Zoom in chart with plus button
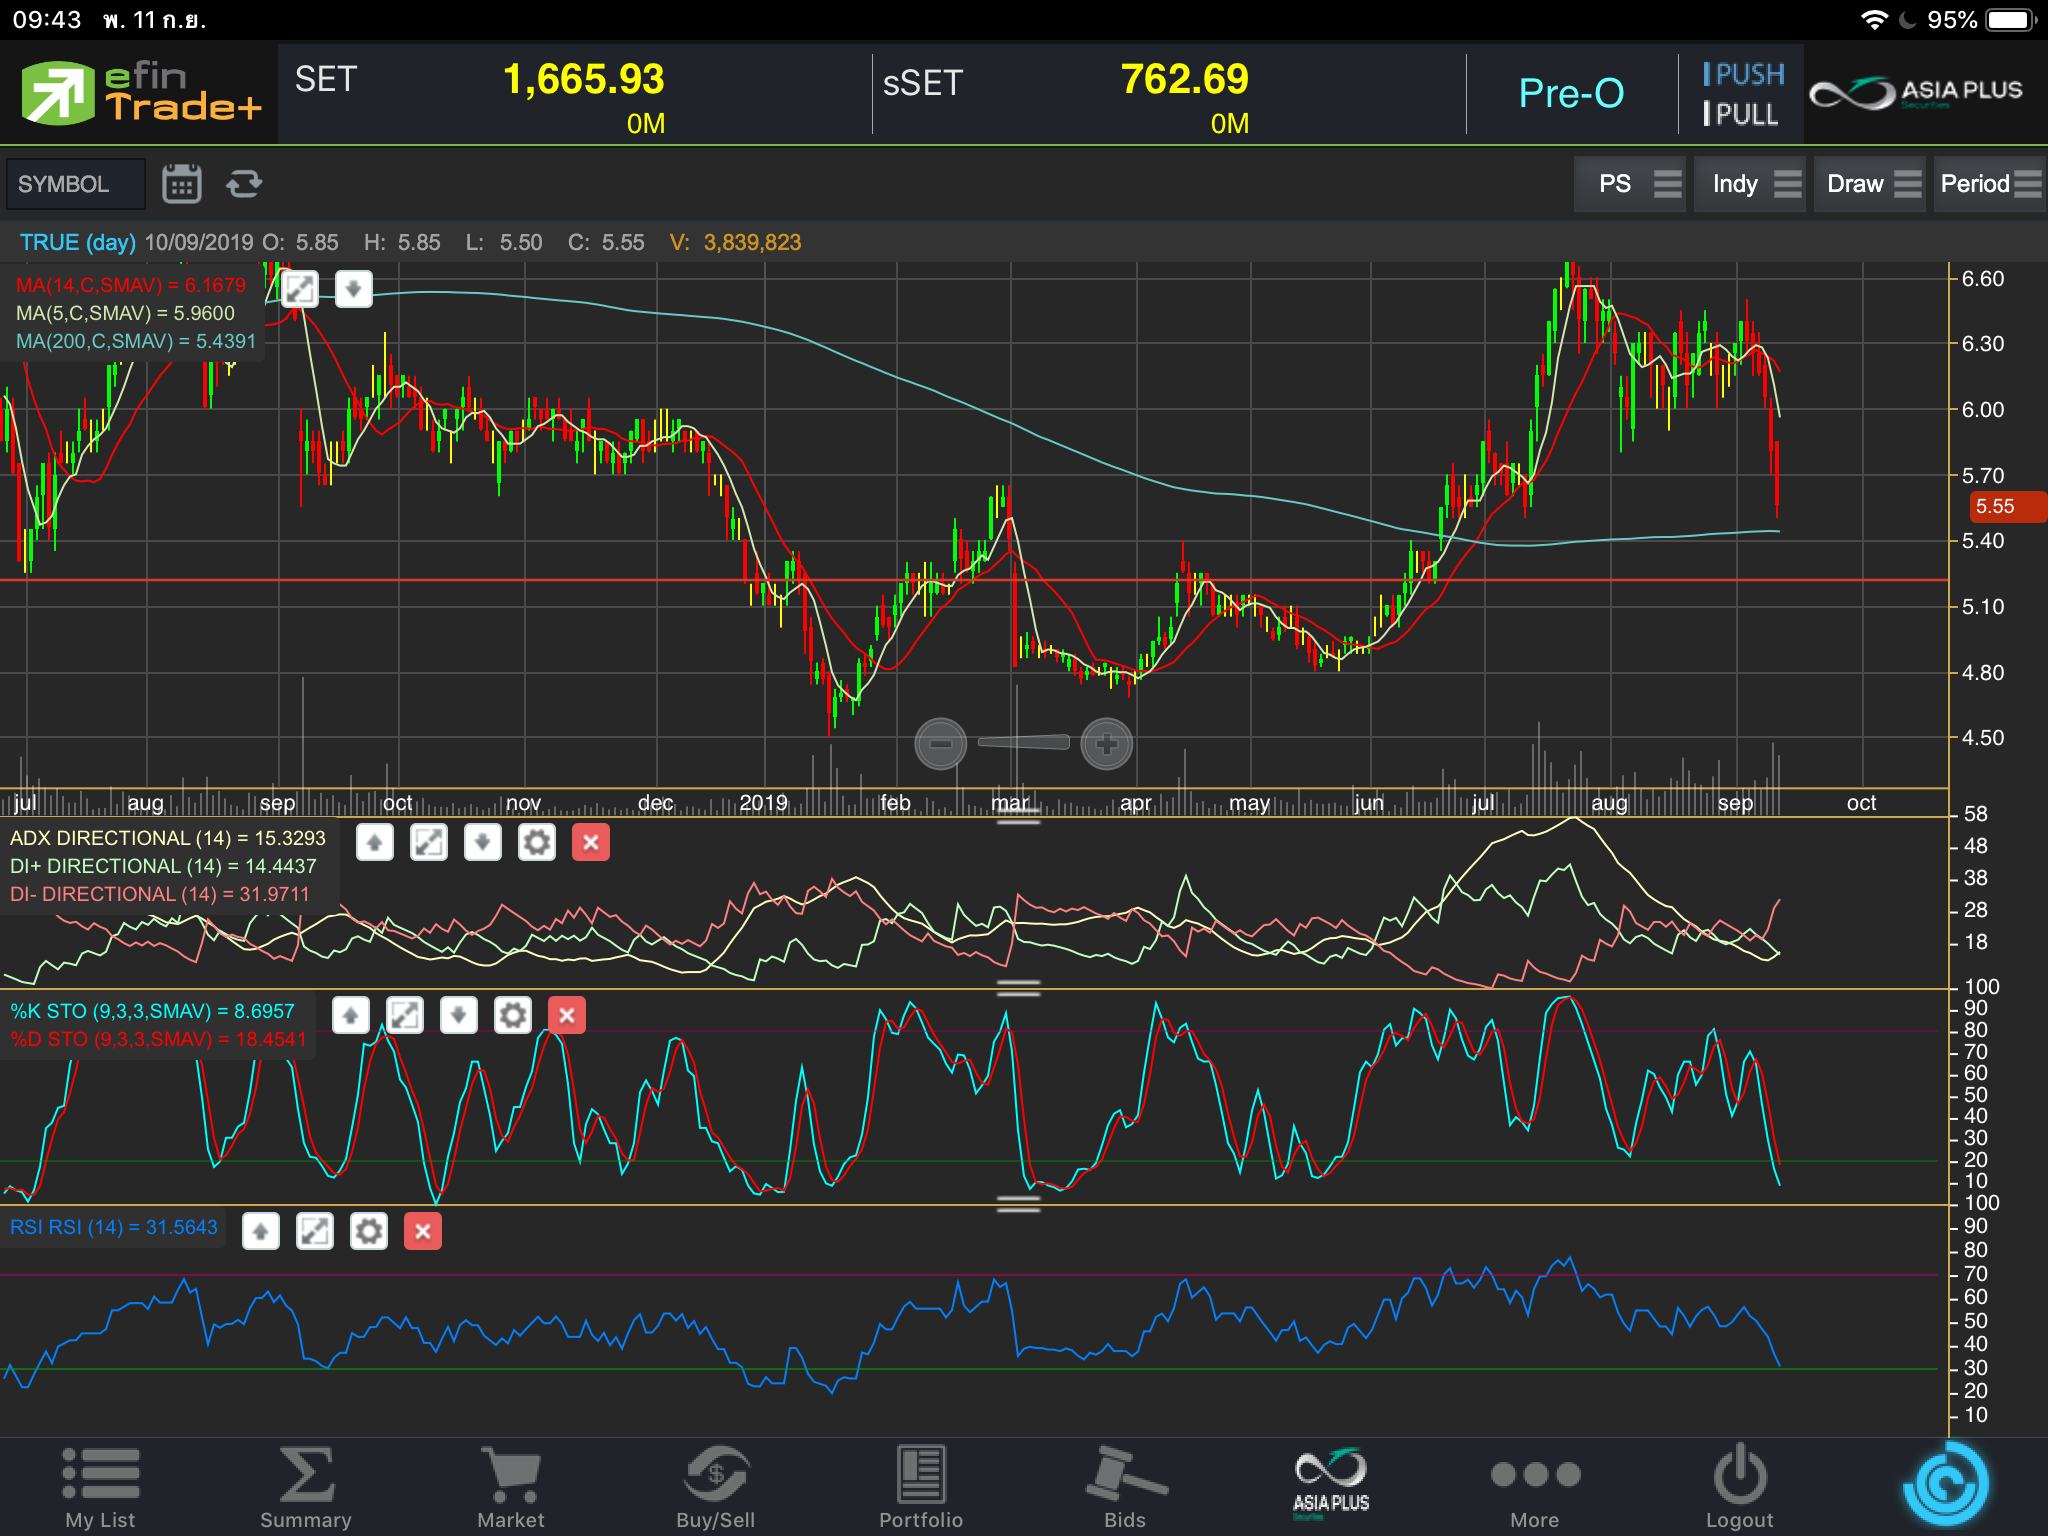This screenshot has height=1536, width=2048. click(1107, 744)
